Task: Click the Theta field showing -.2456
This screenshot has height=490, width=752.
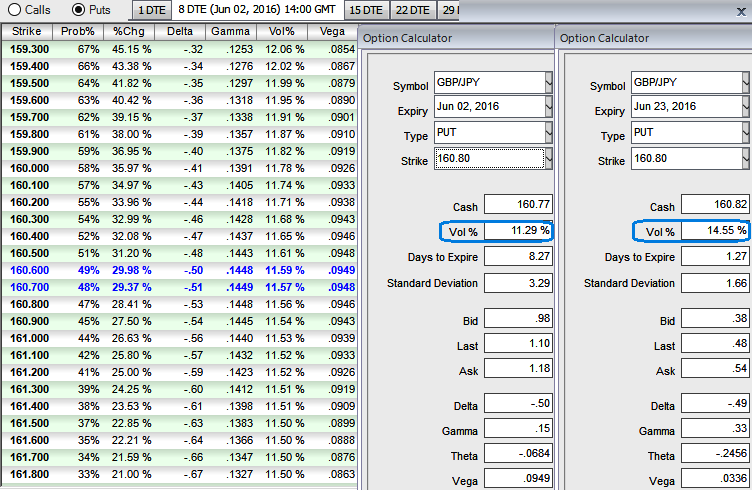Action: tap(715, 453)
